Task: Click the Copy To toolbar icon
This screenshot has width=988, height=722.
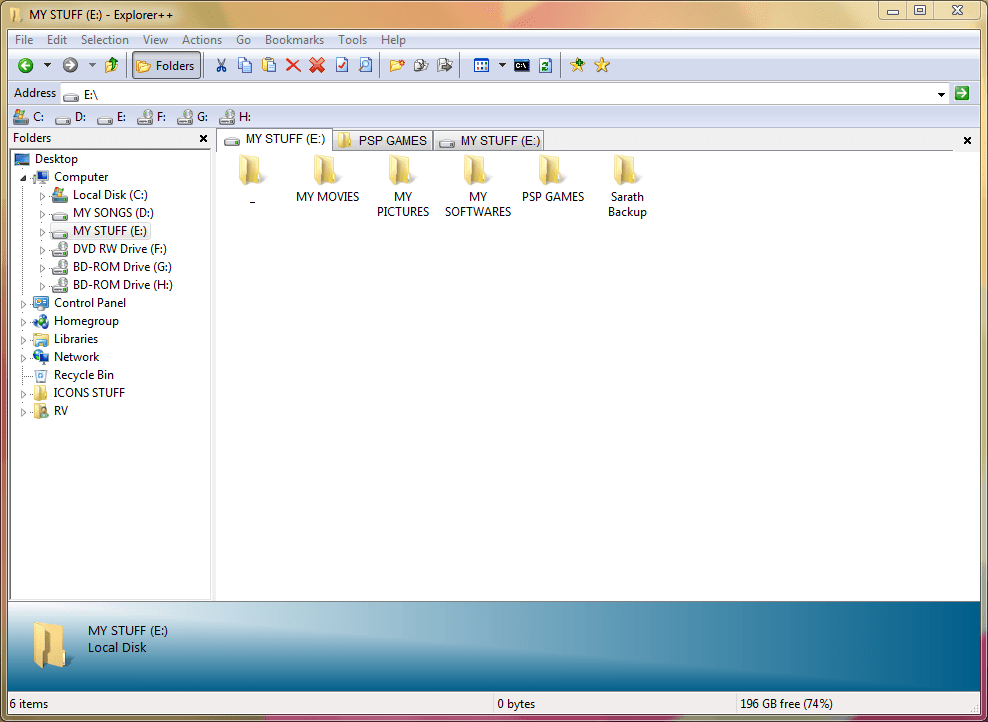Action: click(x=421, y=65)
